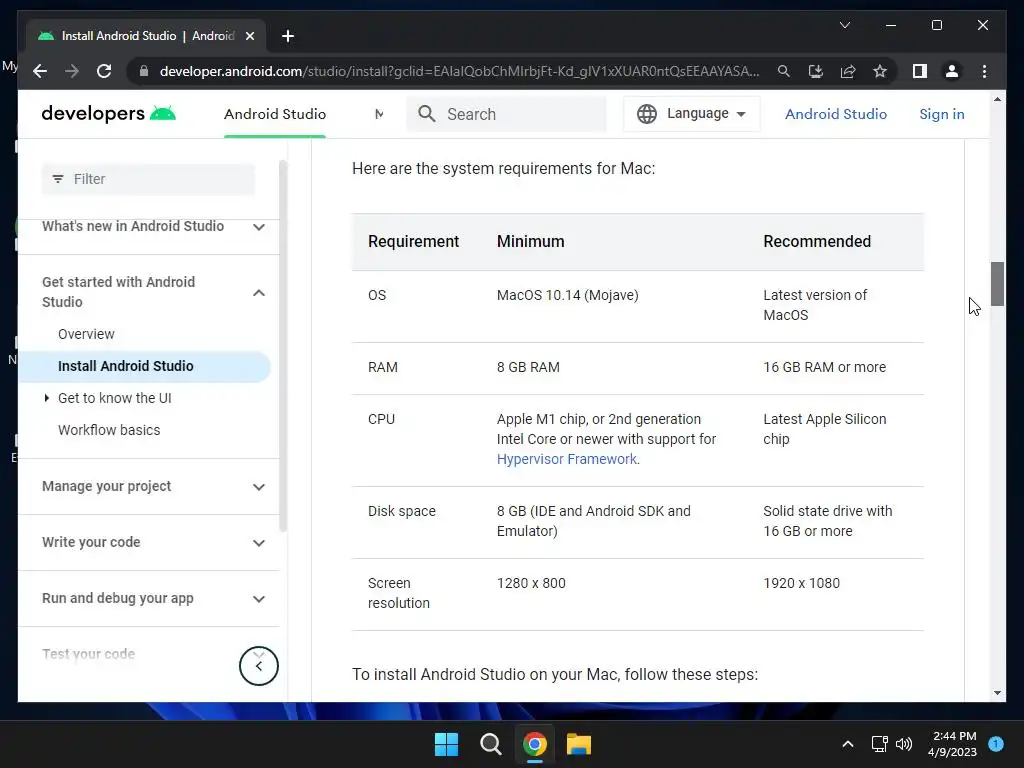Open the tab search chevron
1024x768 pixels.
tap(844, 25)
